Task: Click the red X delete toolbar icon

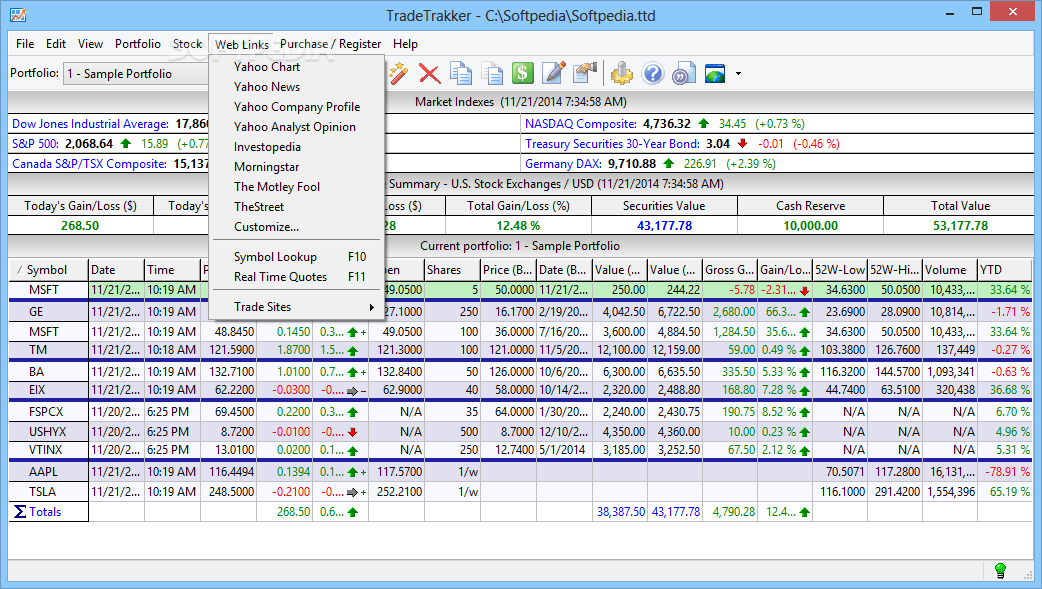Action: 430,73
